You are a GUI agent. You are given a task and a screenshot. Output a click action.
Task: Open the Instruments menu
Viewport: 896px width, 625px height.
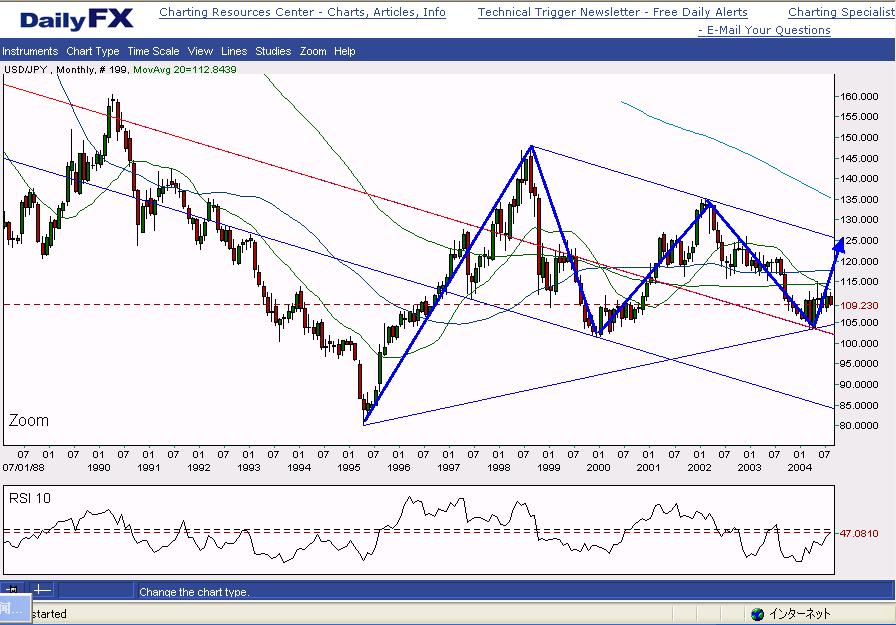click(x=30, y=51)
